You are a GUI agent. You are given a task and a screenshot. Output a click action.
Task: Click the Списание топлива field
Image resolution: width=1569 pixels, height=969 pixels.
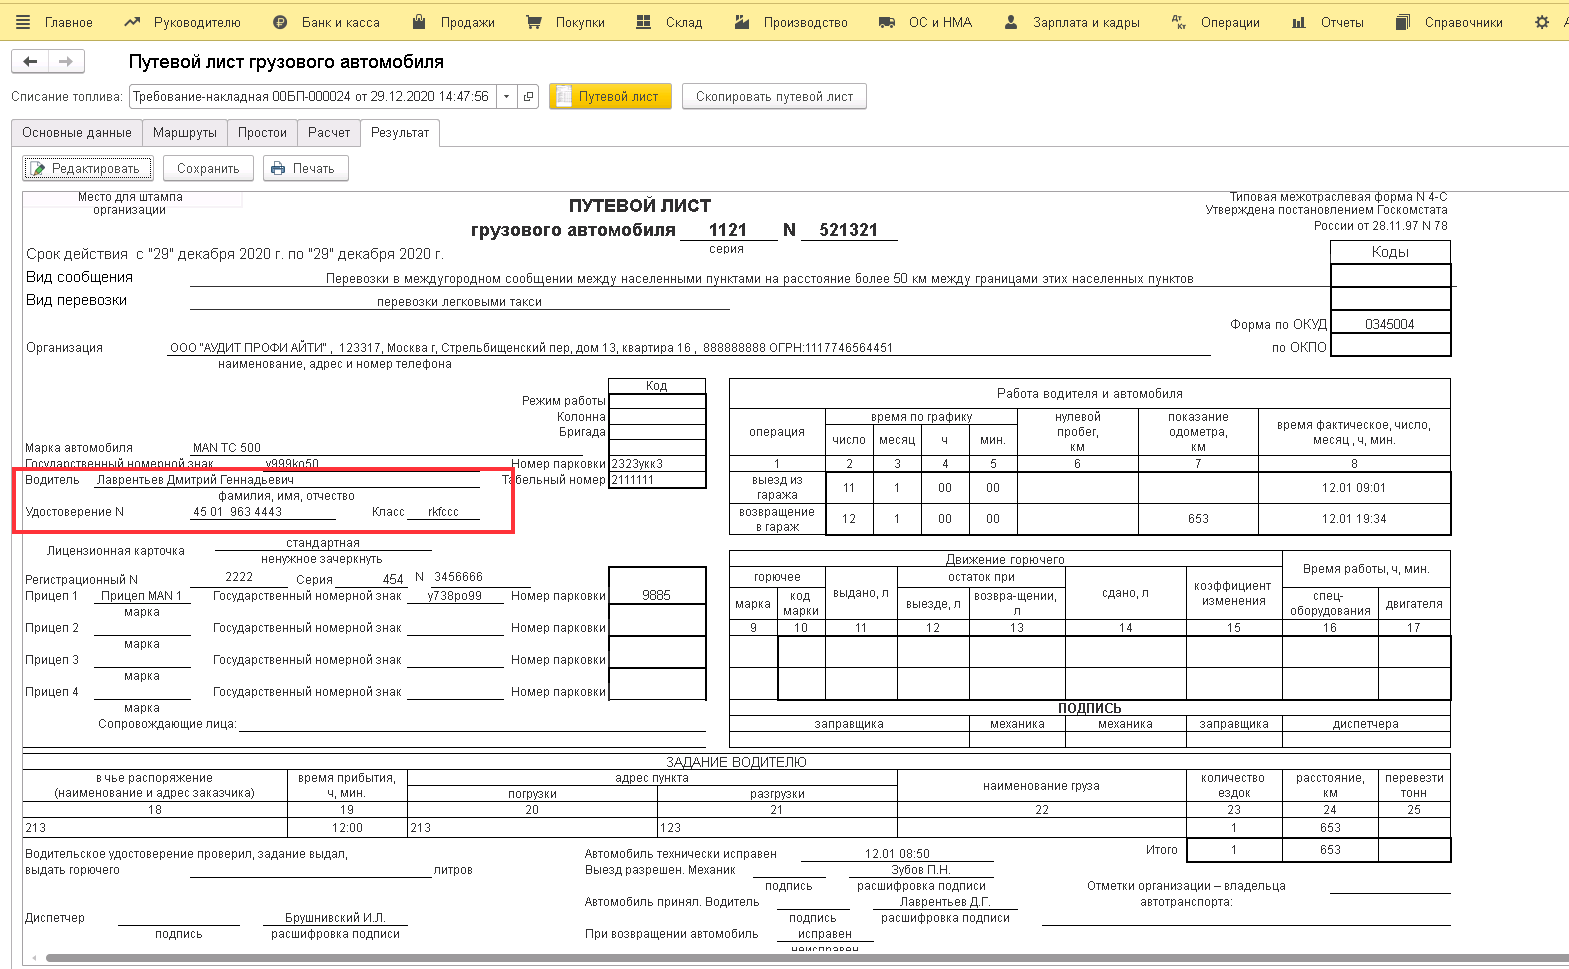point(313,97)
